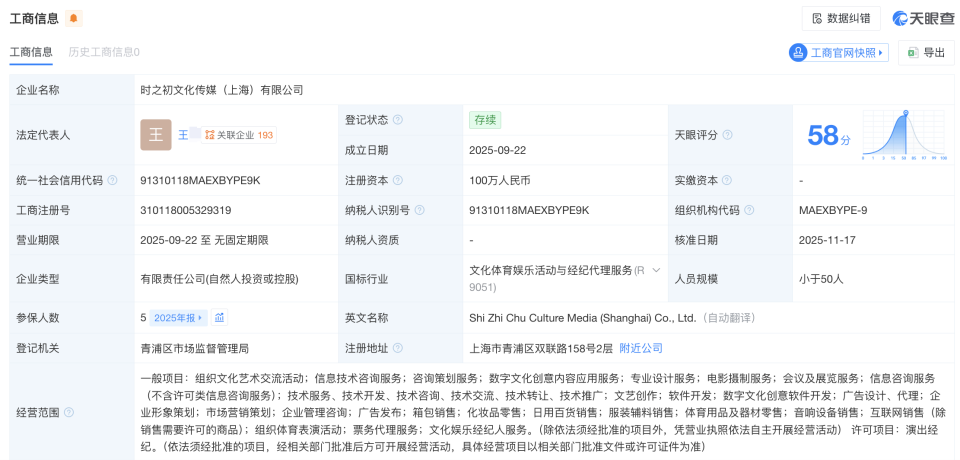Click the insured-count trend chart icon

(220, 318)
